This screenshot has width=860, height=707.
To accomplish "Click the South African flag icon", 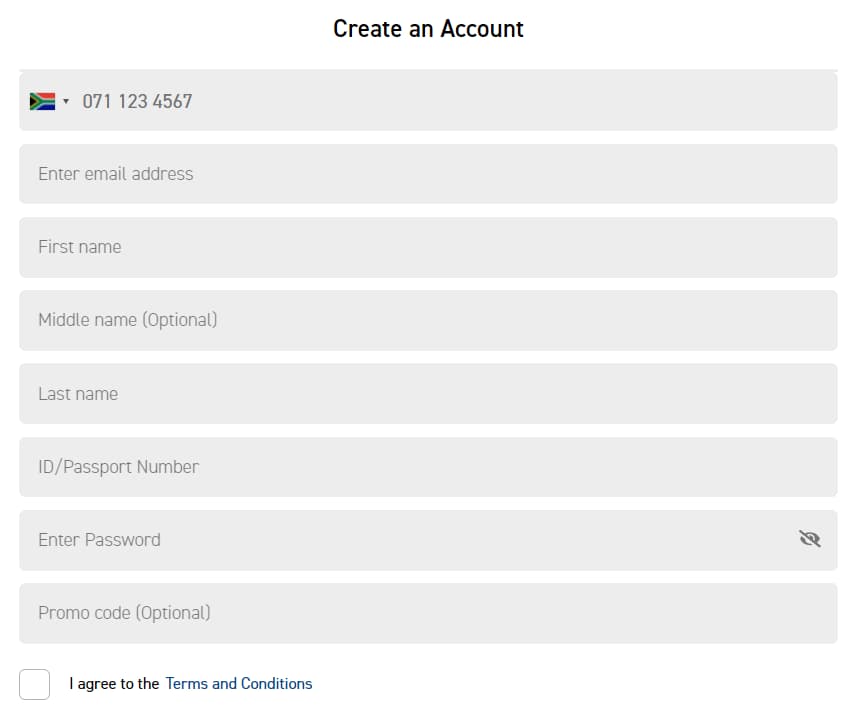I will (x=42, y=101).
